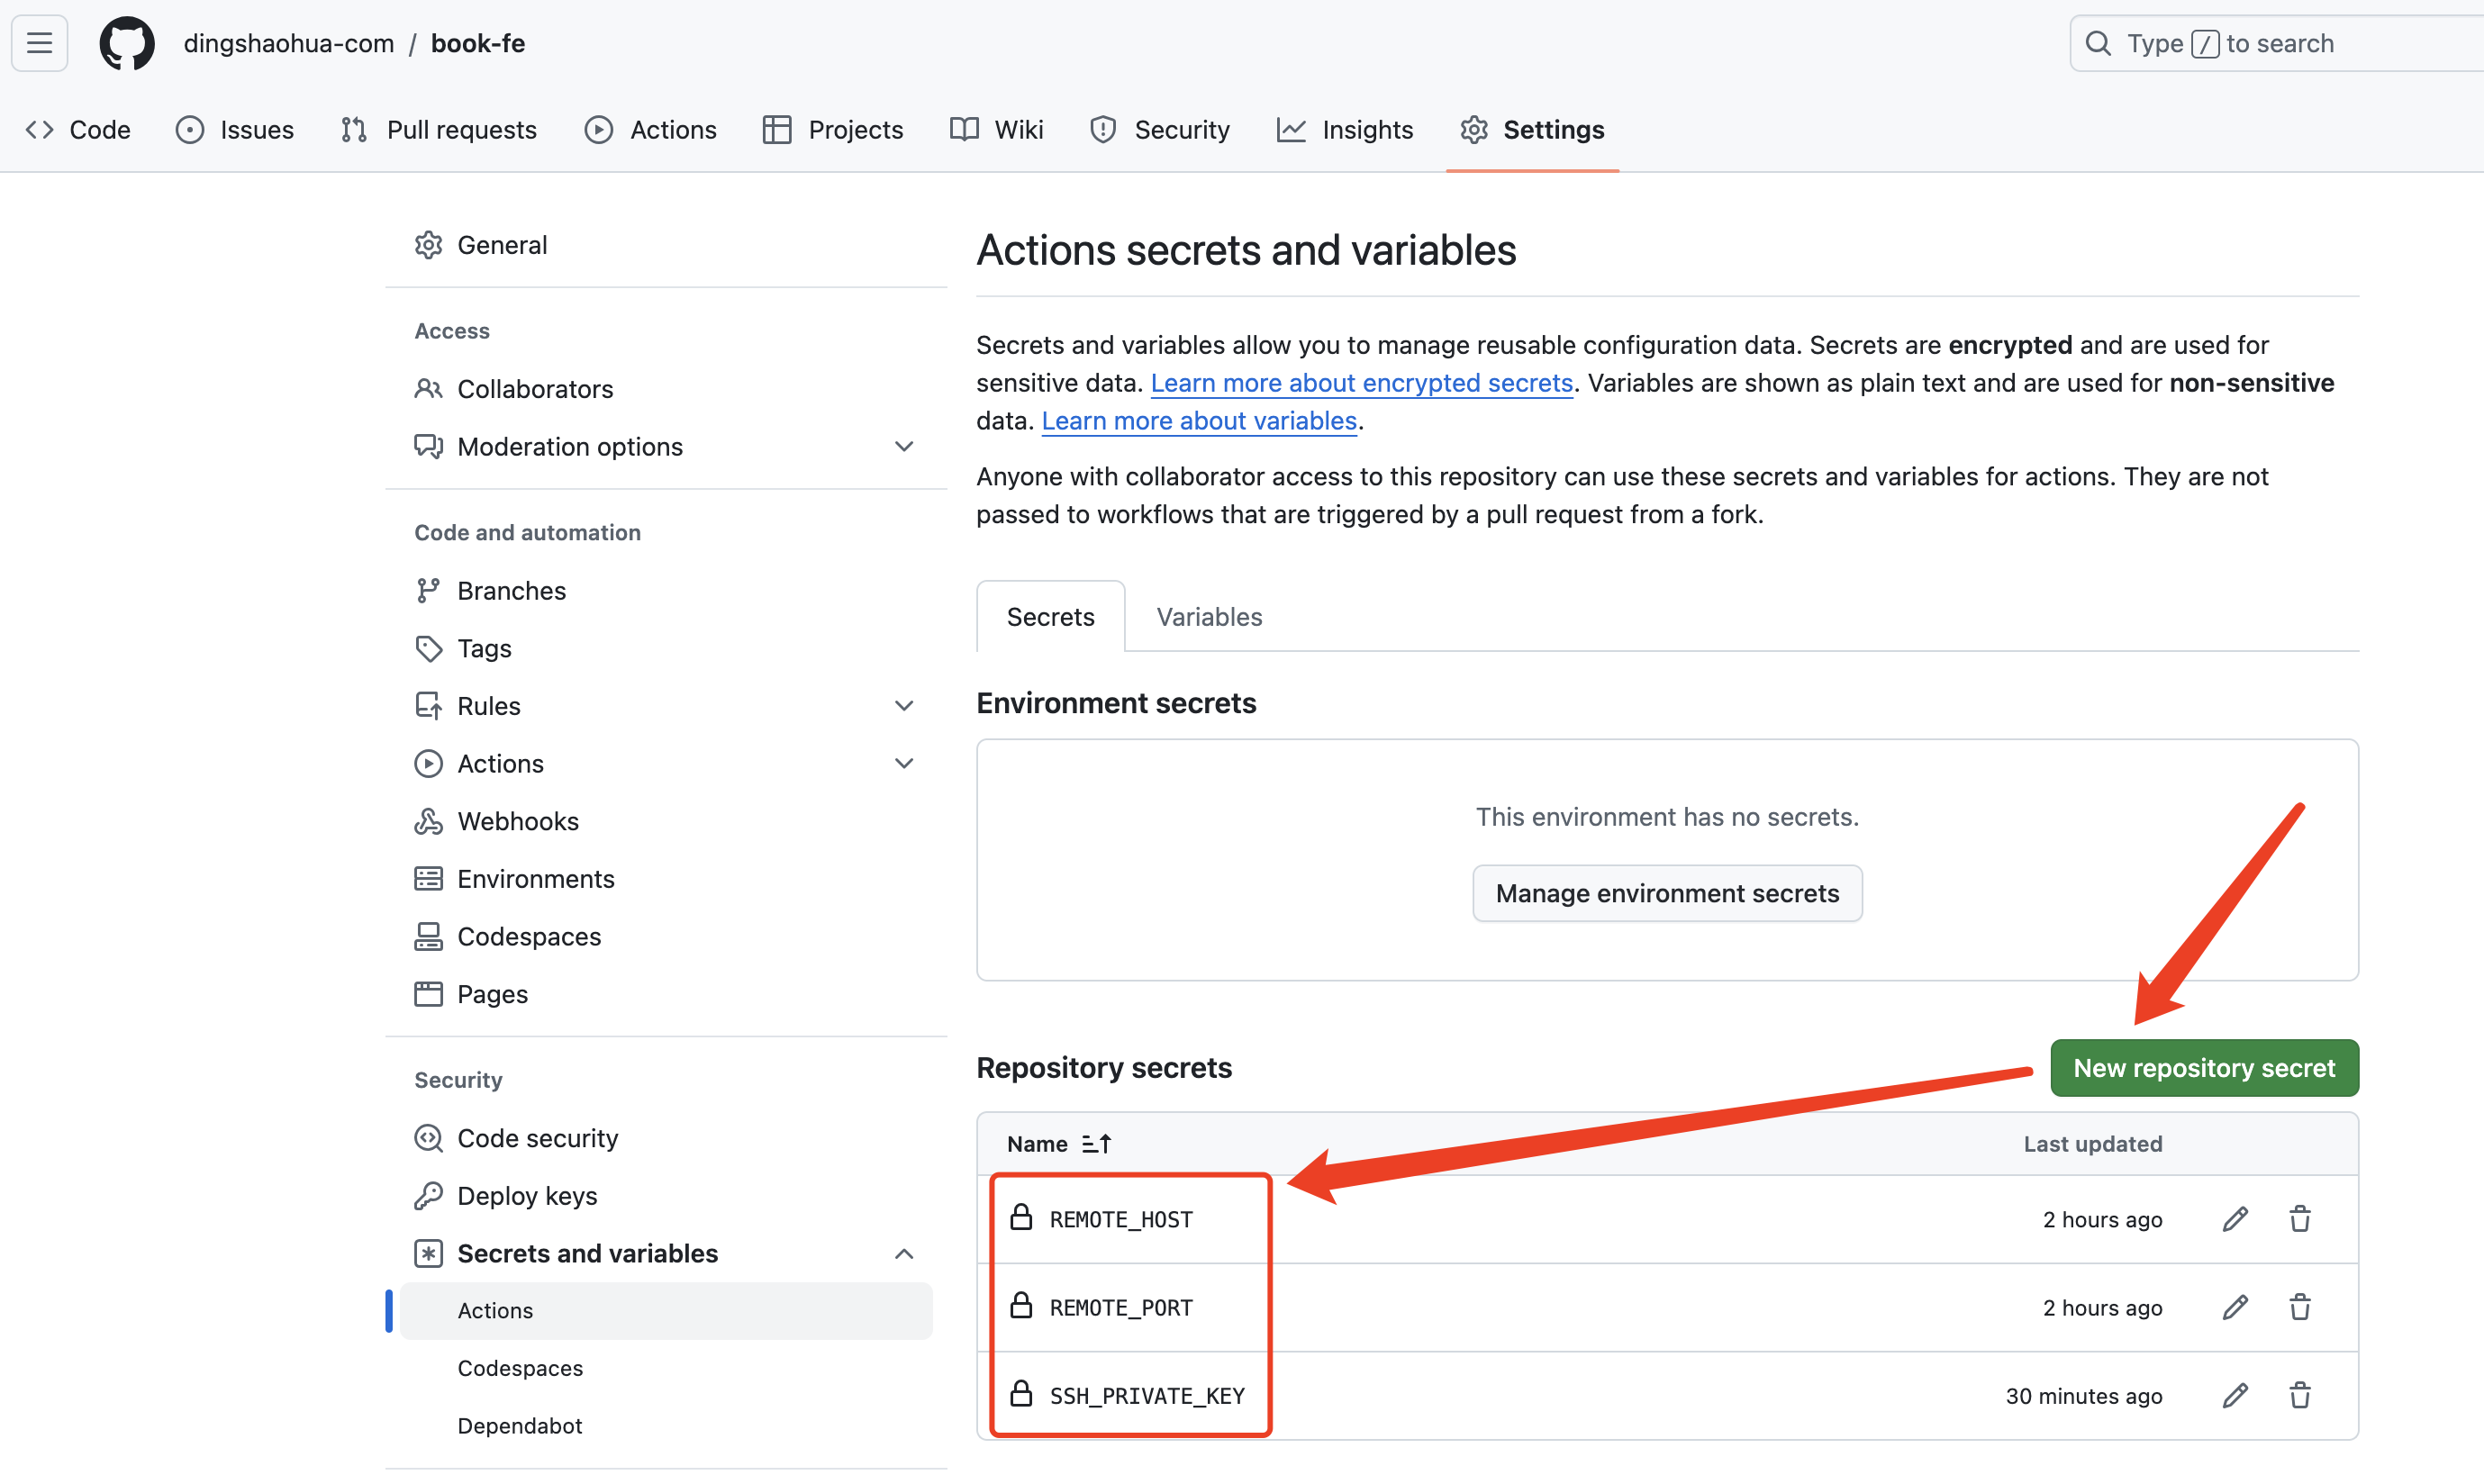This screenshot has height=1484, width=2484.
Task: Click Manage environment secrets button
Action: [1668, 892]
